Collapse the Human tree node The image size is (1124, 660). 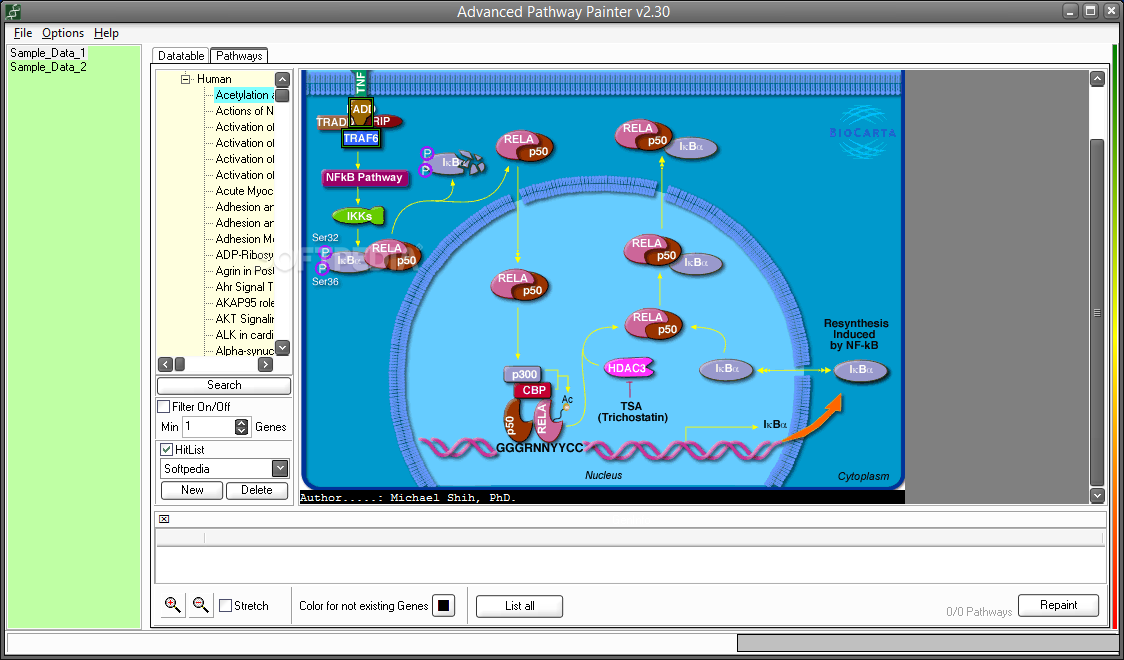point(186,79)
